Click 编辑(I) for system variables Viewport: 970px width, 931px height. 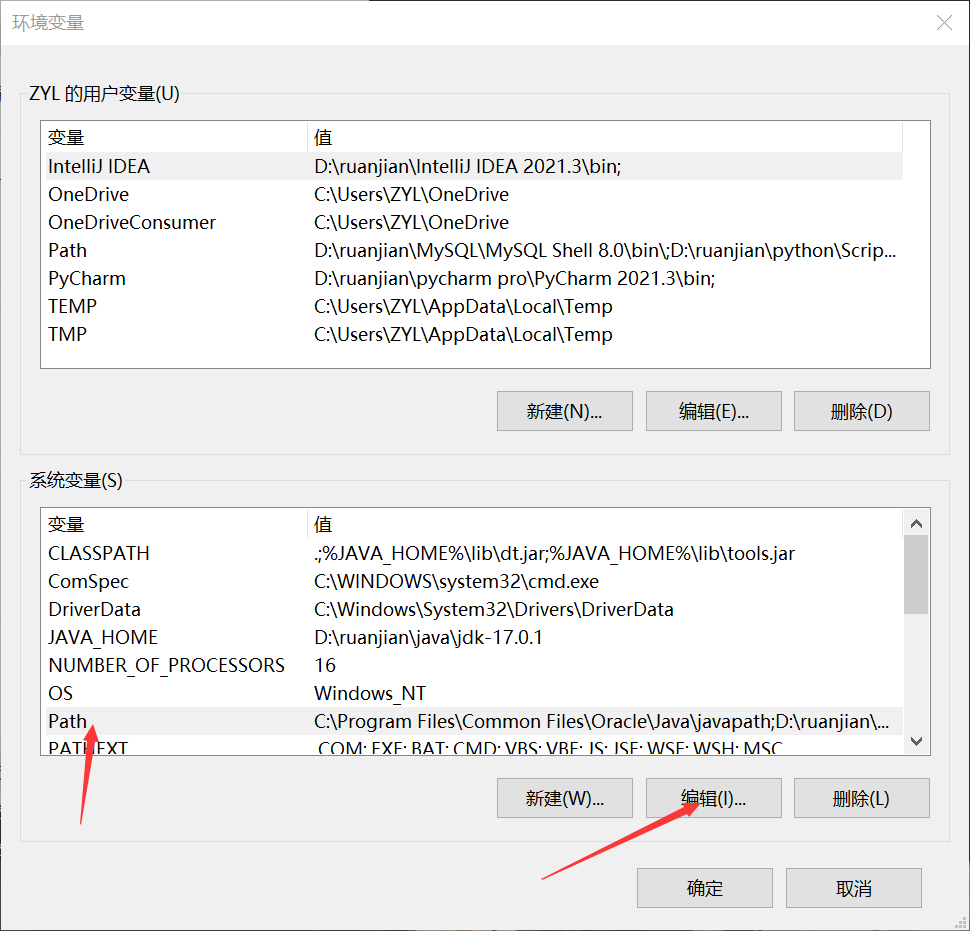coord(713,798)
